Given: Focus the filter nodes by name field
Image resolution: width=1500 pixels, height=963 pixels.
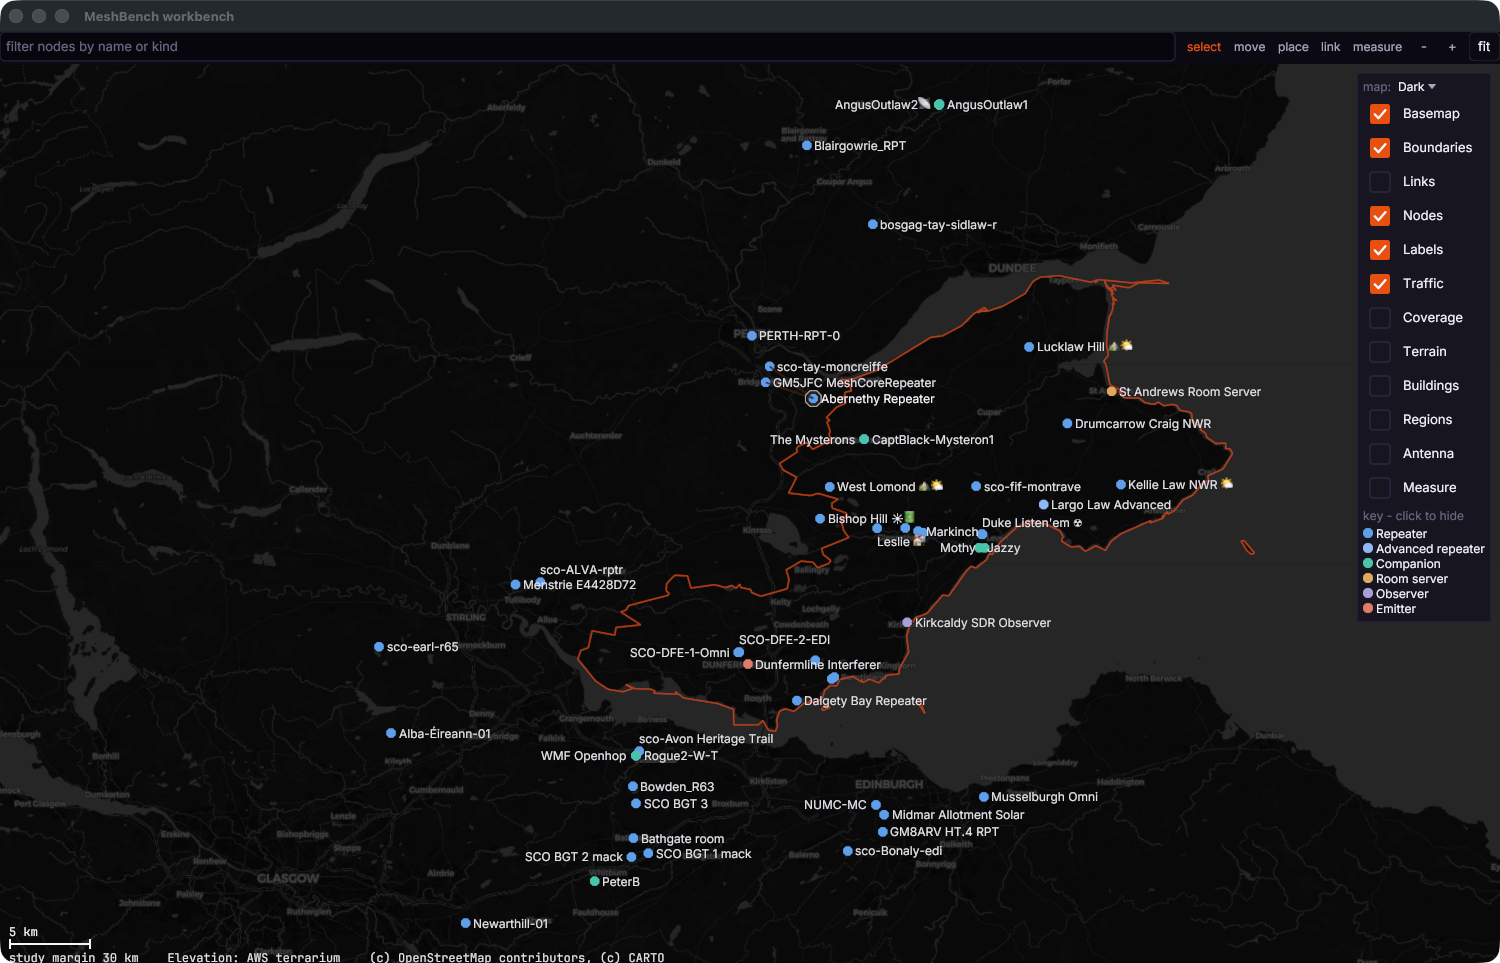Looking at the screenshot, I should [588, 47].
